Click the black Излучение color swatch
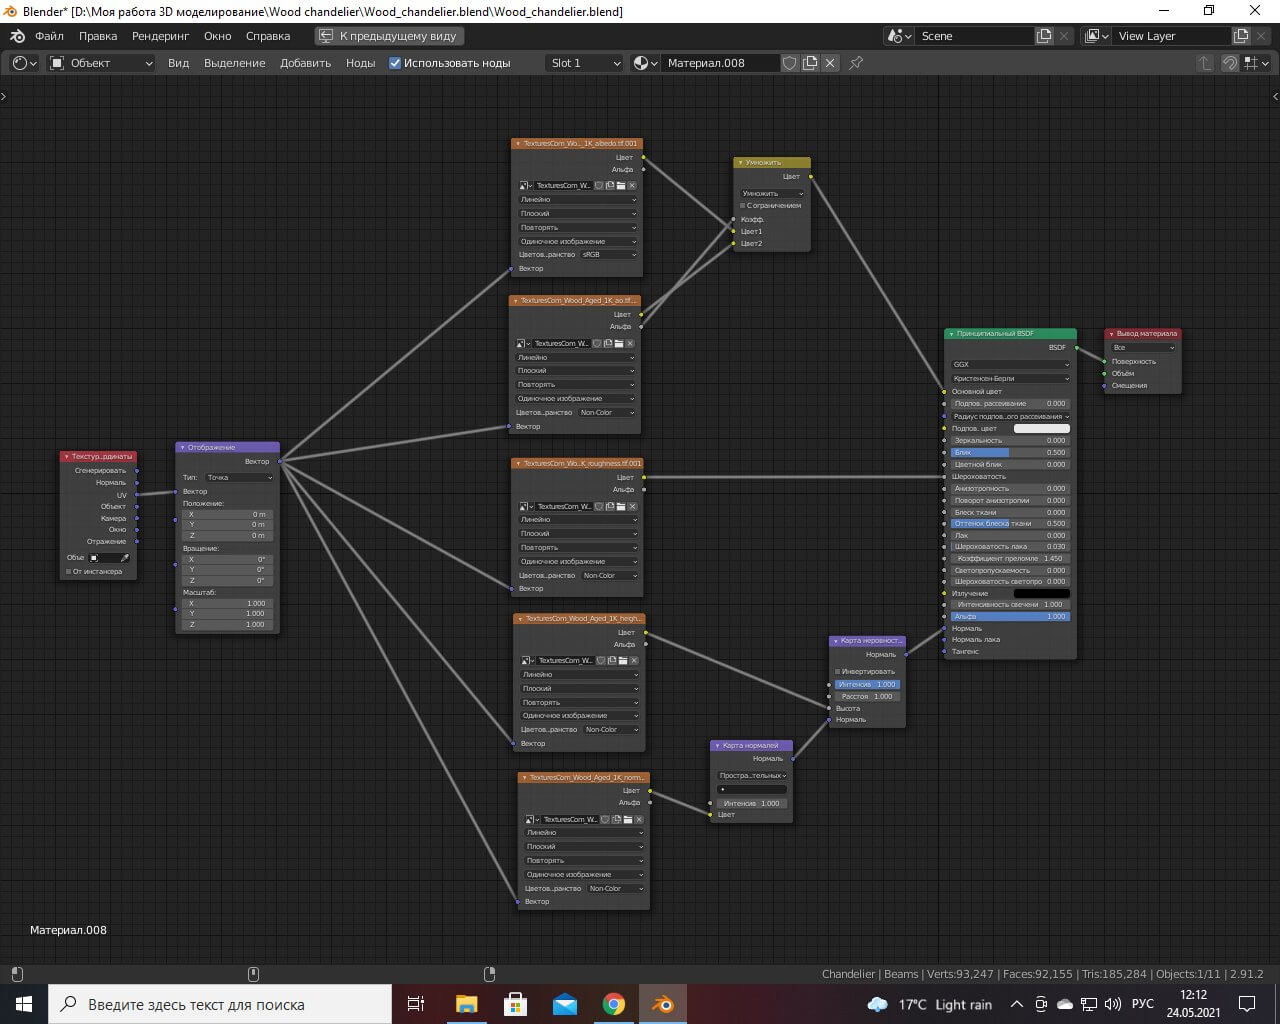Viewport: 1280px width, 1024px height. pyautogui.click(x=1041, y=594)
